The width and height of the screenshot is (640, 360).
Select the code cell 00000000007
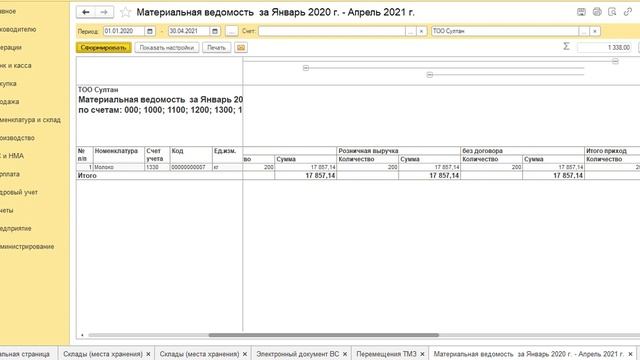pos(191,167)
